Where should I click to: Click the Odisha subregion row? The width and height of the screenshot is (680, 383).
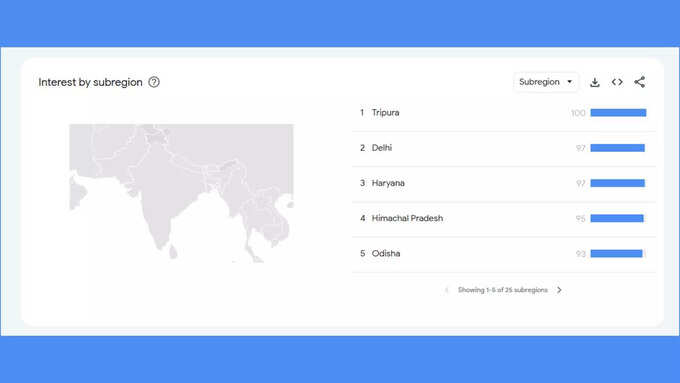tap(504, 254)
